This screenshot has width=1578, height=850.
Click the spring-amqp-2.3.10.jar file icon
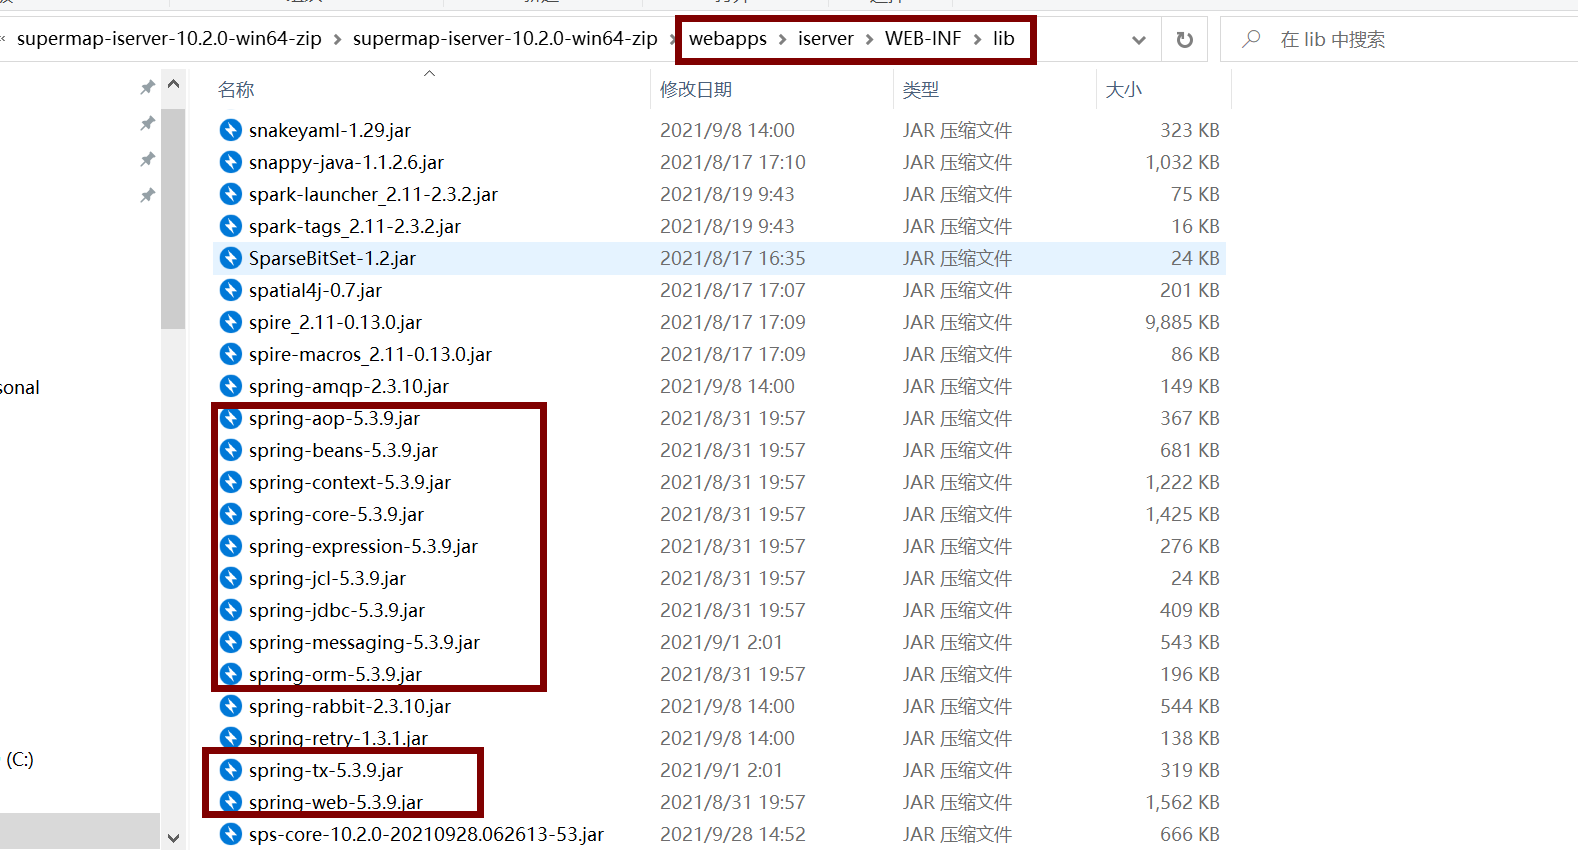[231, 386]
